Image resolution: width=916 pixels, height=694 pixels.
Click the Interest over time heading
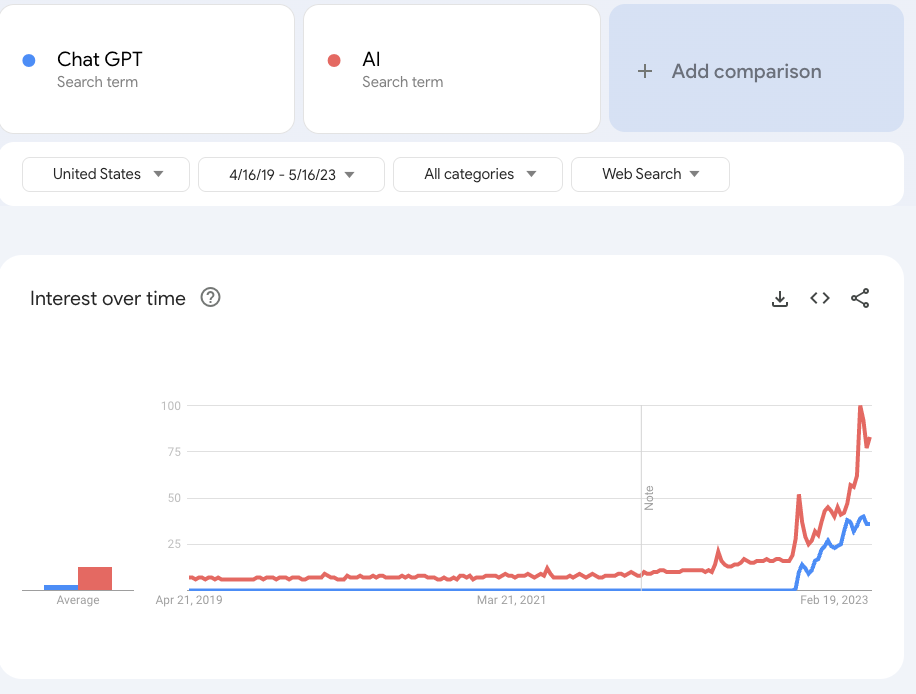point(108,299)
